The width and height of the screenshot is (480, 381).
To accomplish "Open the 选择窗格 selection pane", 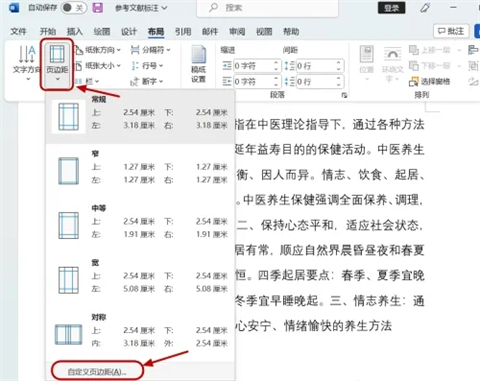I will click(x=430, y=81).
